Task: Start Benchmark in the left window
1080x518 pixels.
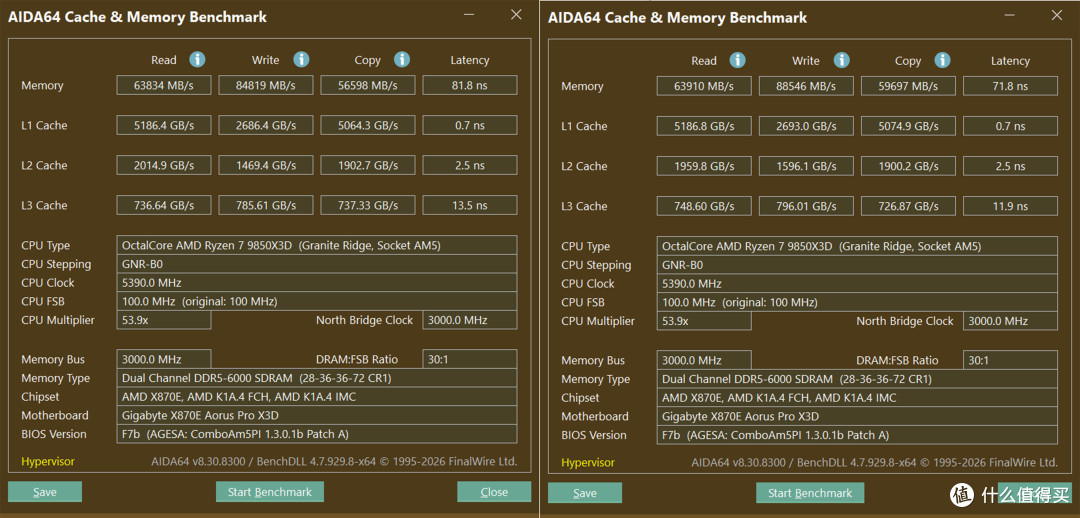Action: click(270, 492)
